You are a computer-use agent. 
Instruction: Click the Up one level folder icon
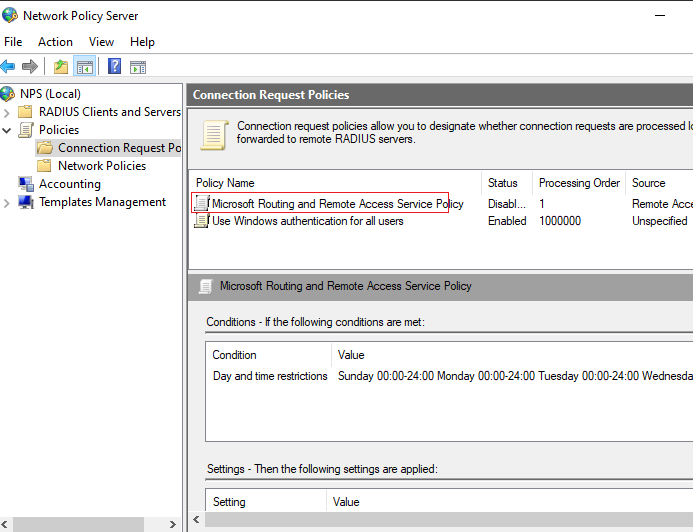pos(61,67)
